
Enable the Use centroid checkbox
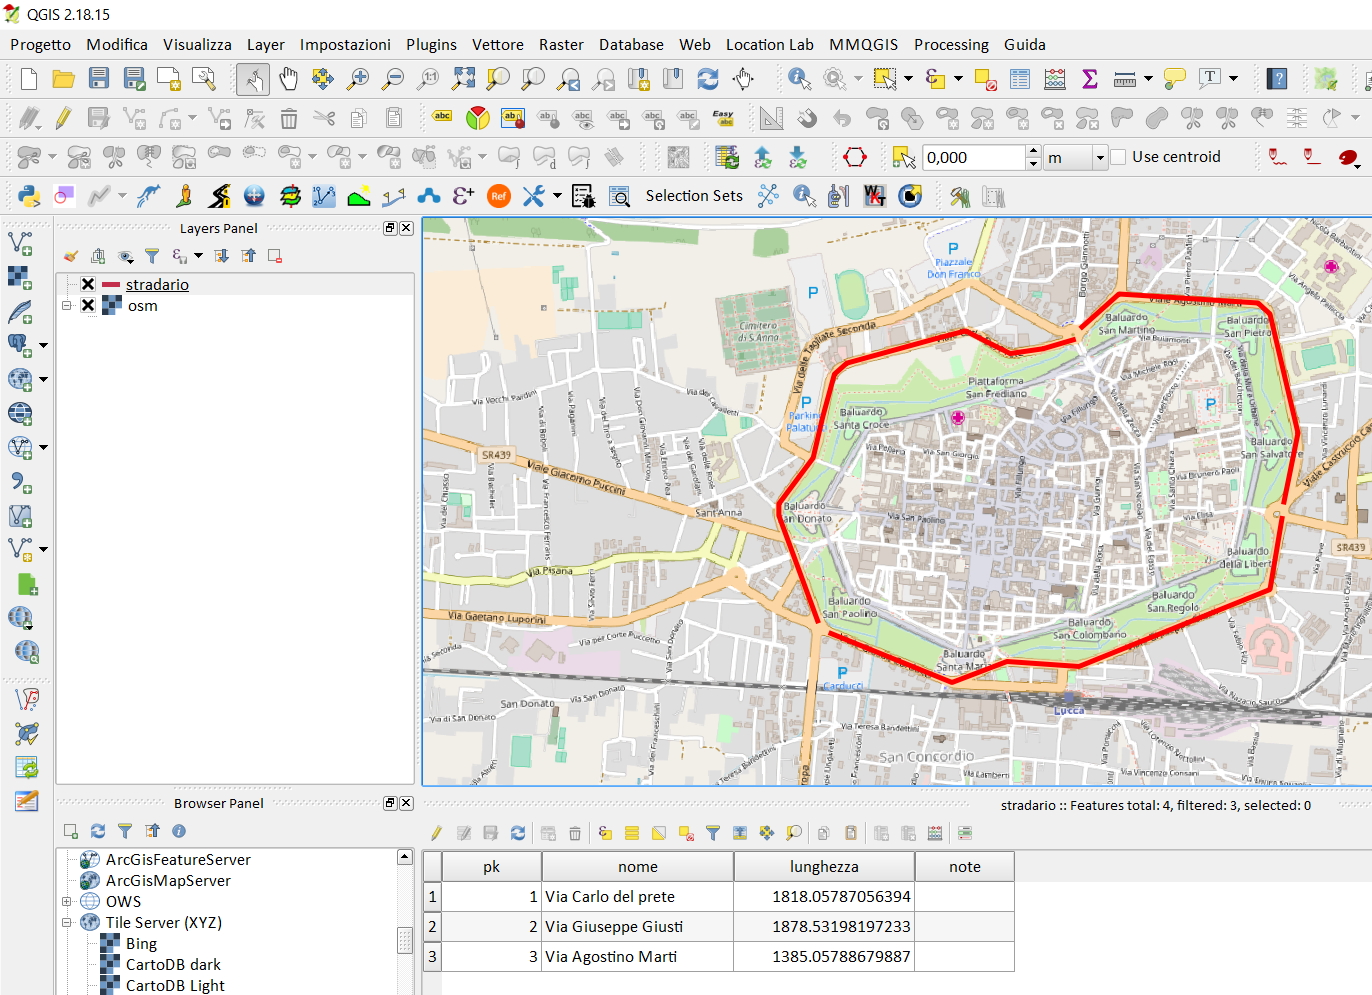[1119, 157]
